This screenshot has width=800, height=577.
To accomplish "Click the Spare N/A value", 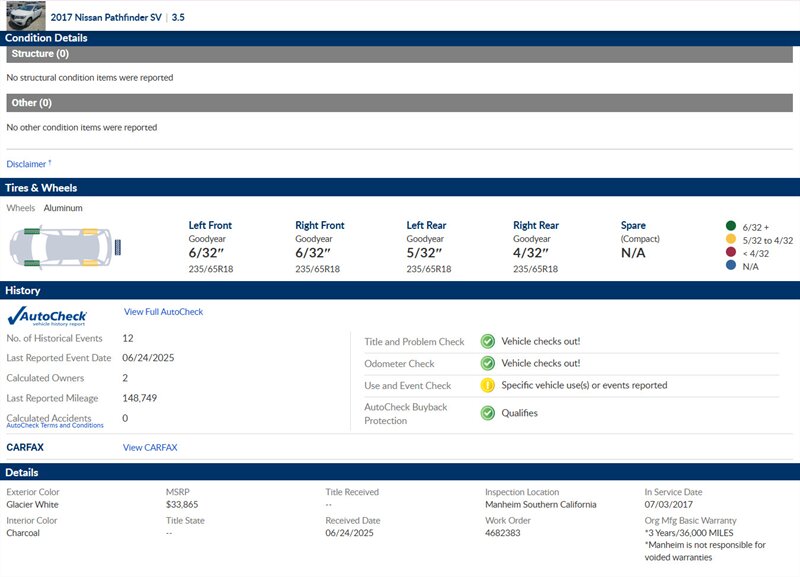I will tap(633, 253).
